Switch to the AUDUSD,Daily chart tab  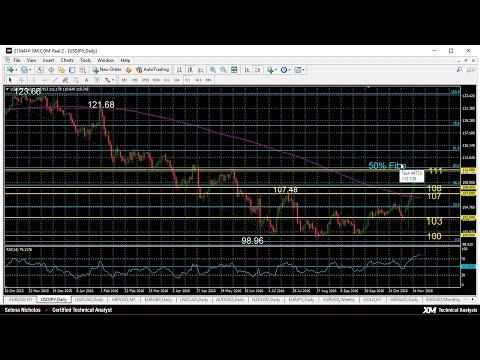pyautogui.click(x=230, y=300)
